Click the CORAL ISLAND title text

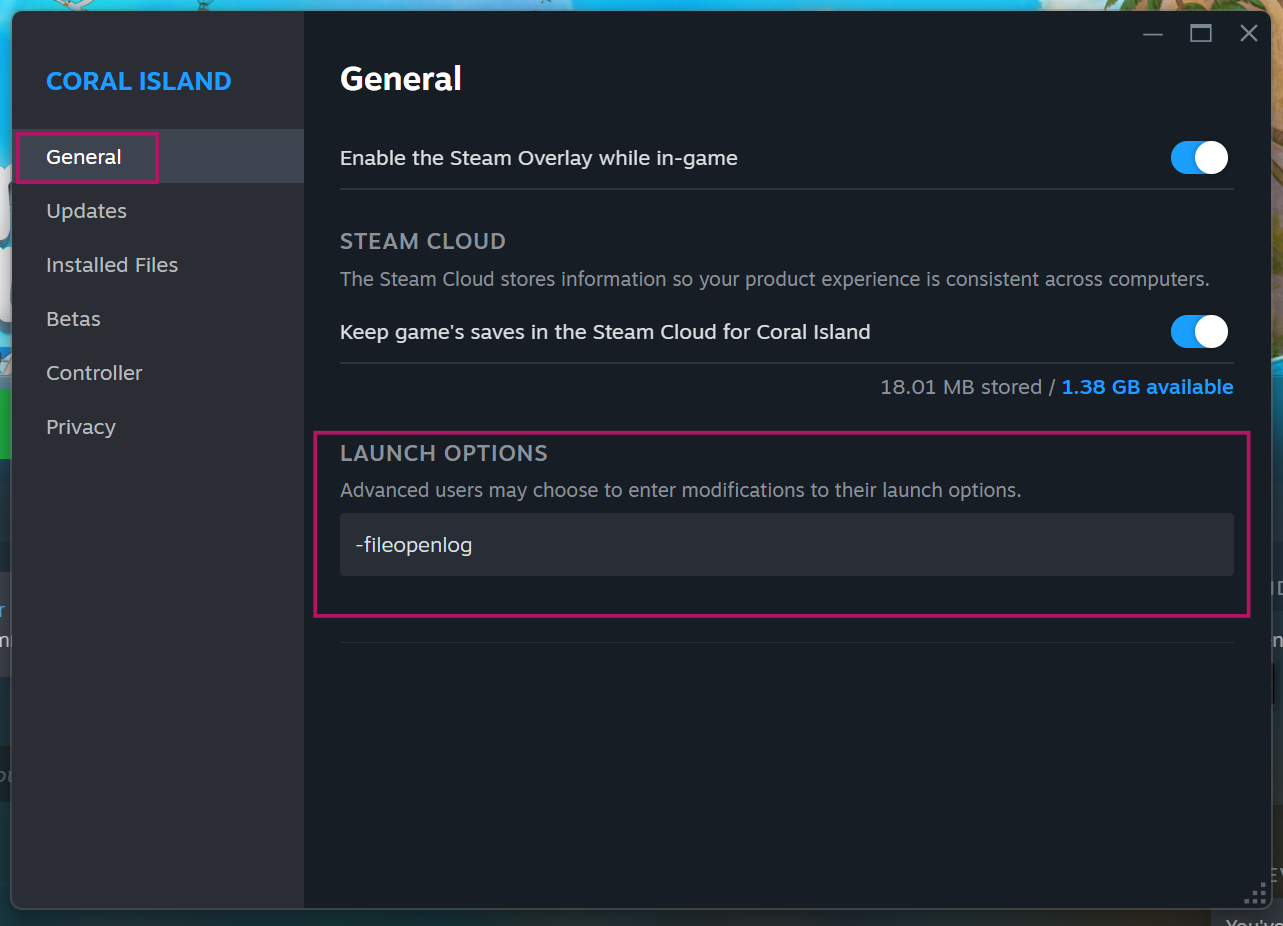[139, 81]
